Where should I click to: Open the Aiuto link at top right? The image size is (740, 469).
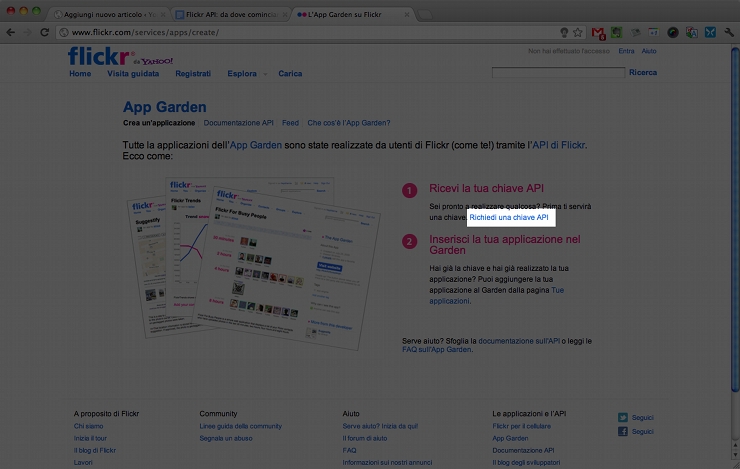[x=649, y=51]
